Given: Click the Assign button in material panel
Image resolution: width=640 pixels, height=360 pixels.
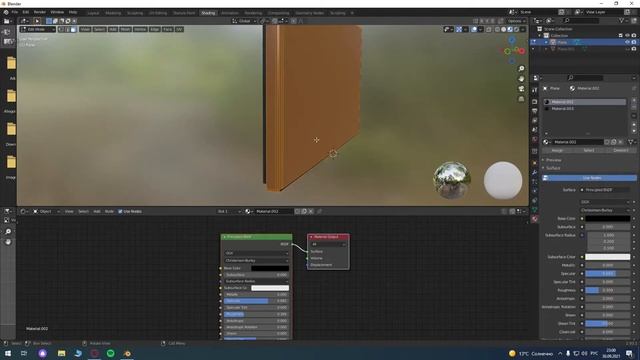Looking at the screenshot, I should (x=557, y=151).
